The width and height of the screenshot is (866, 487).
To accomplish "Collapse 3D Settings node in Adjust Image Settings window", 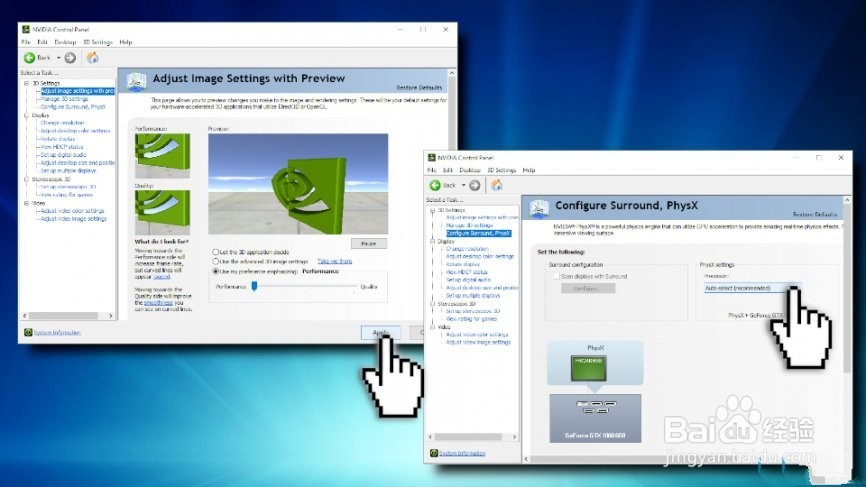I will pyautogui.click(x=26, y=83).
